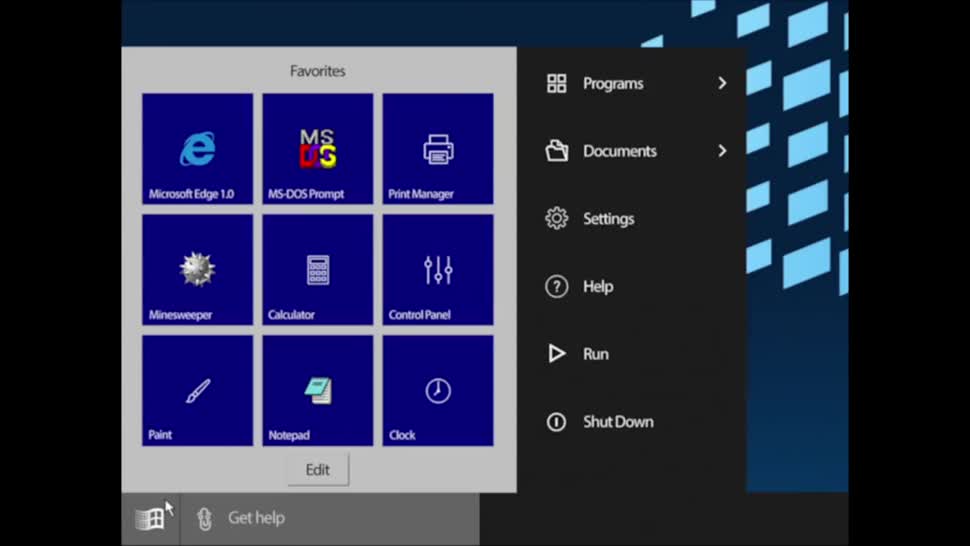The image size is (970, 546).
Task: Click the Windows Start button on taskbar
Action: [150, 519]
